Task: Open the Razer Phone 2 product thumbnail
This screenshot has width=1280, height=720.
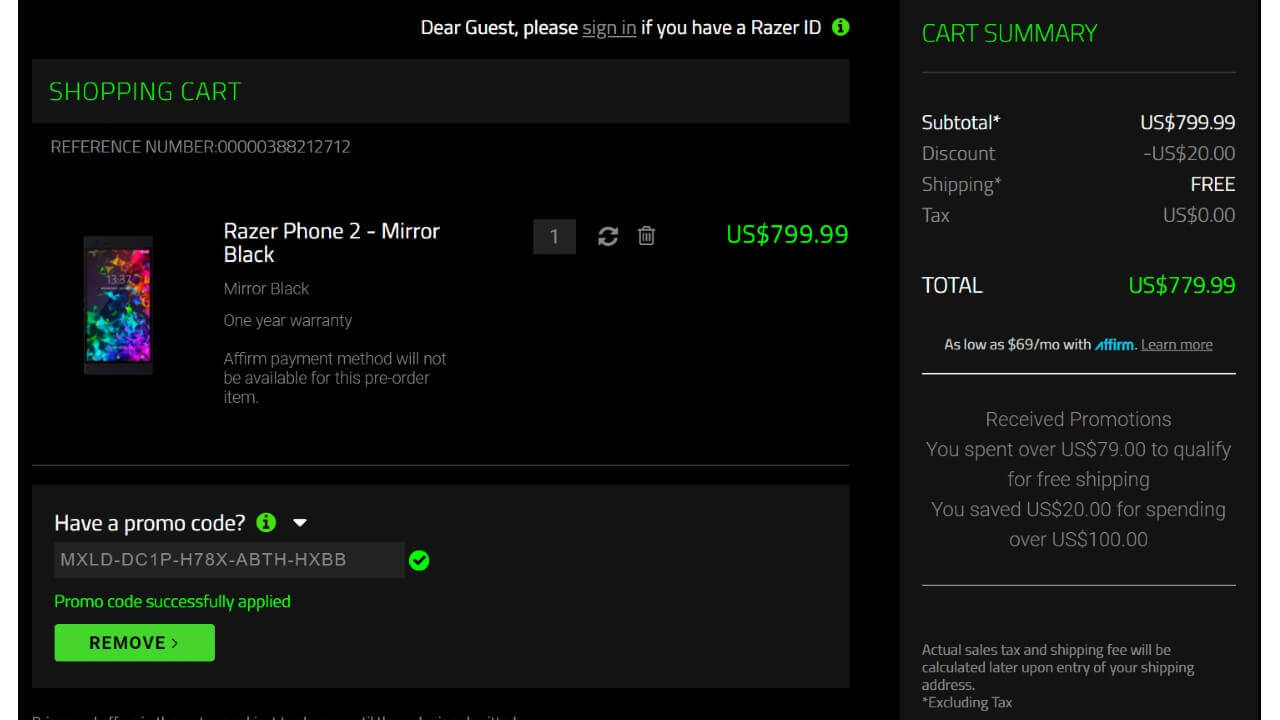Action: click(118, 304)
